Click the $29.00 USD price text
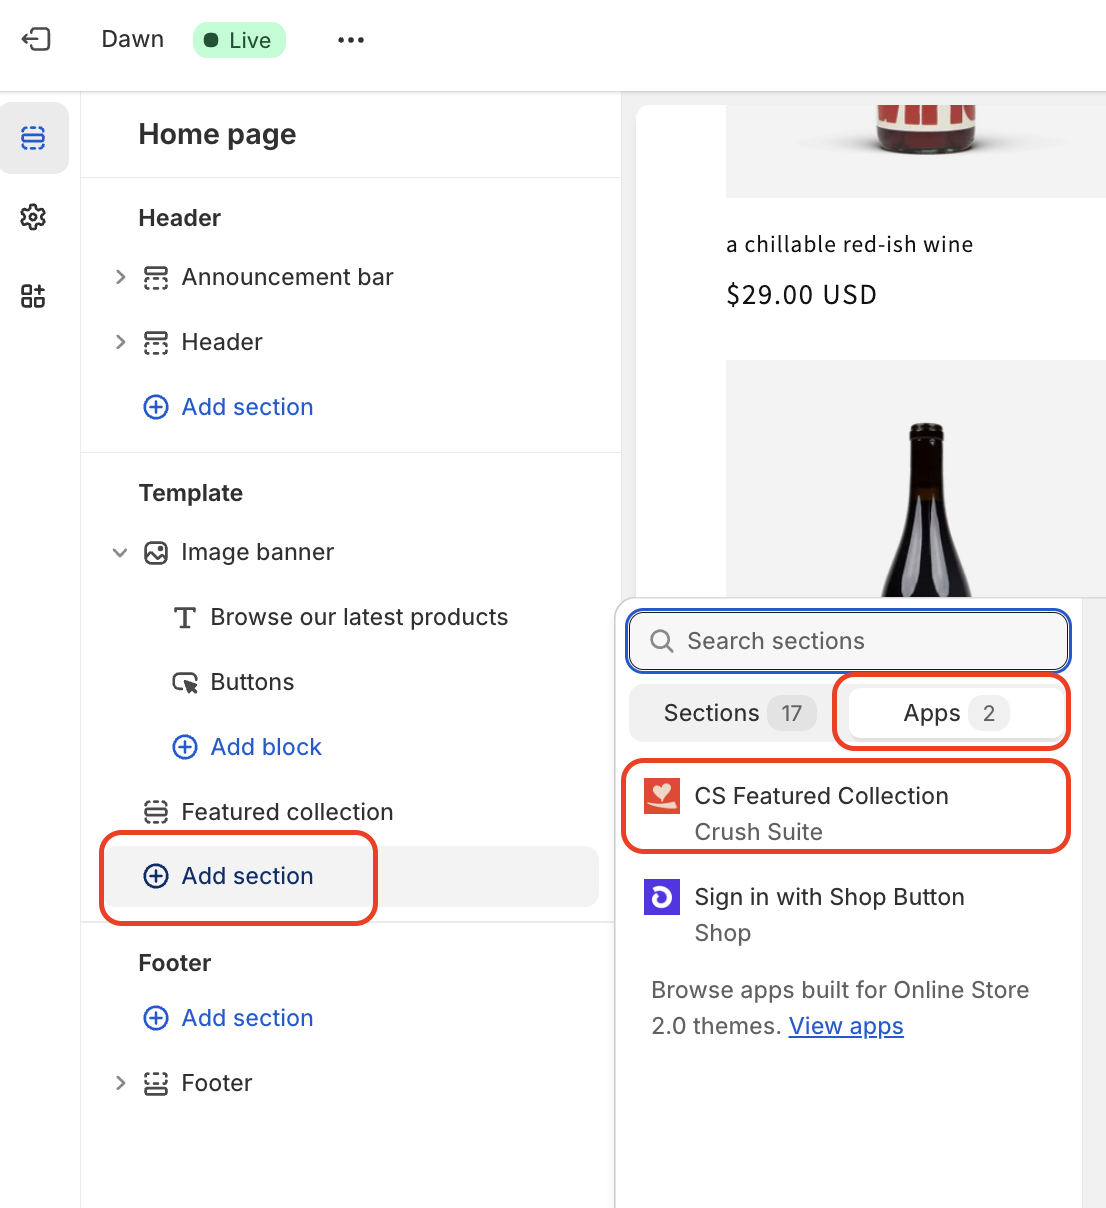 tap(801, 295)
